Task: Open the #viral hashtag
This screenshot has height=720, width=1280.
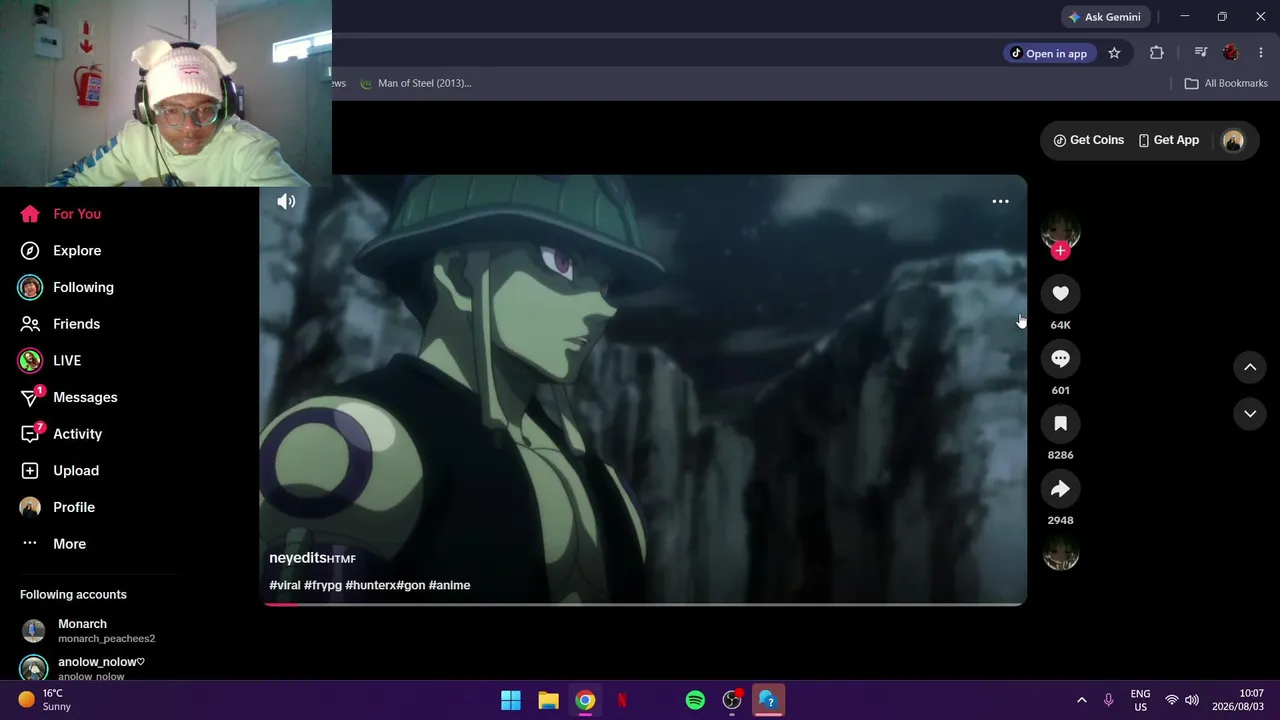Action: (x=285, y=585)
